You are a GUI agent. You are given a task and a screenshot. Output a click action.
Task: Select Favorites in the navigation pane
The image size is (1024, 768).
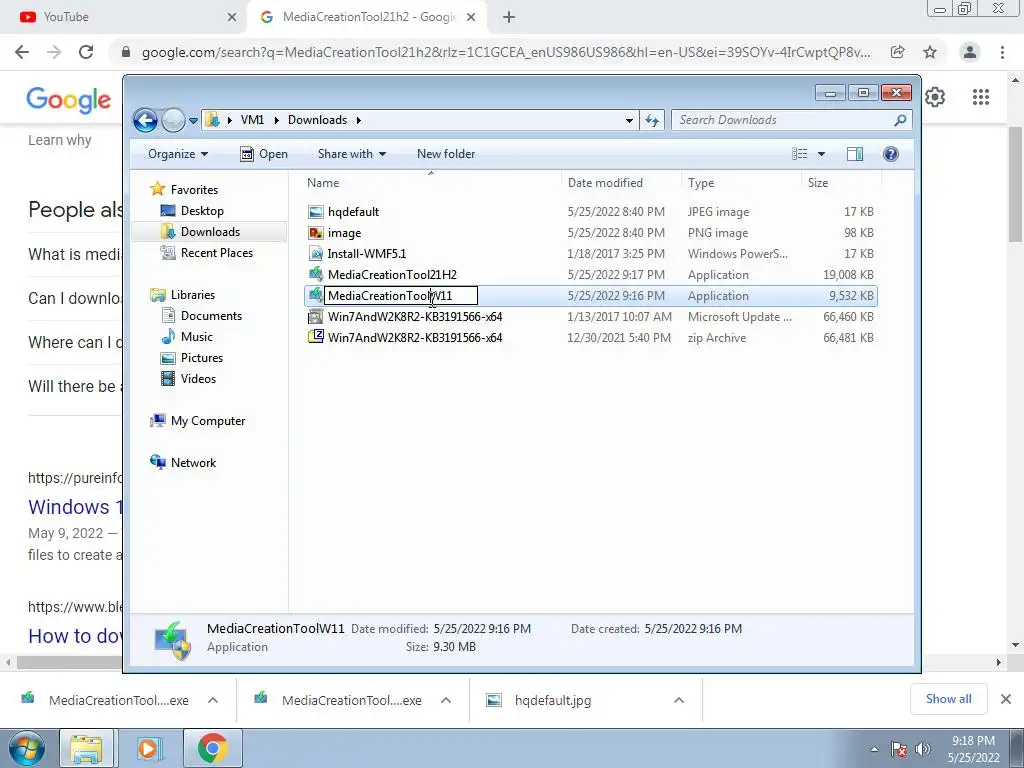click(x=194, y=190)
